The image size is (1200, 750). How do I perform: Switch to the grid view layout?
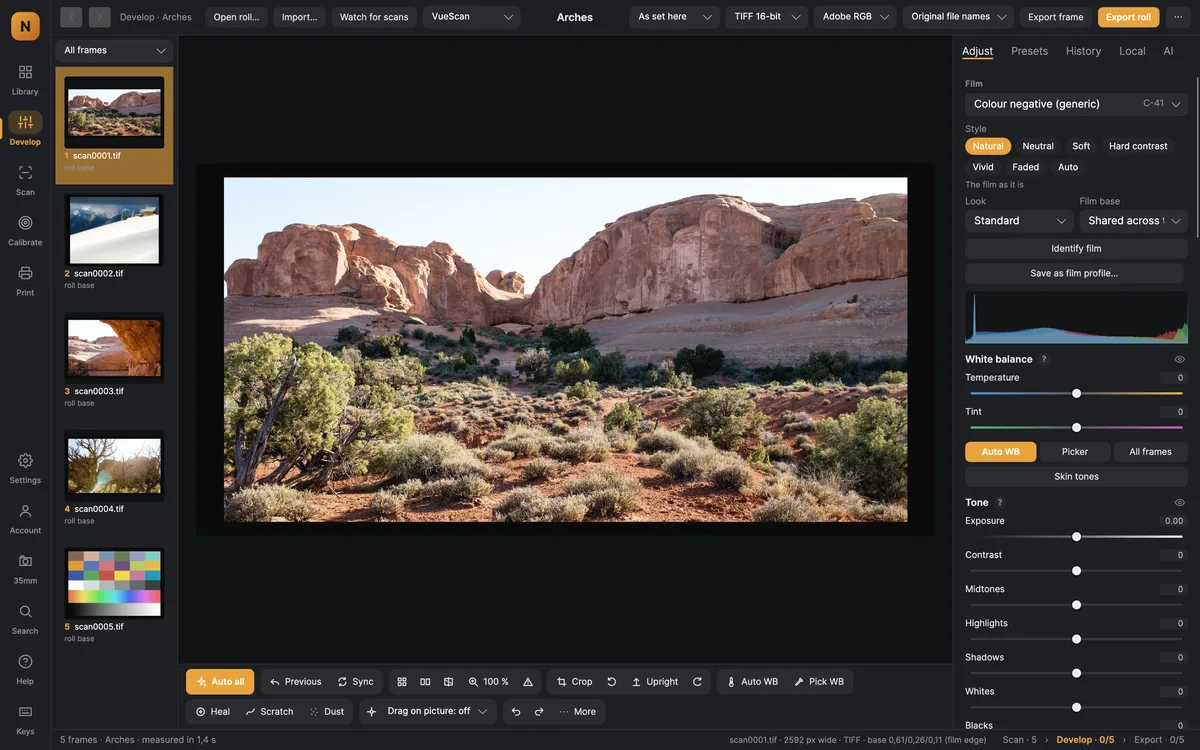402,682
